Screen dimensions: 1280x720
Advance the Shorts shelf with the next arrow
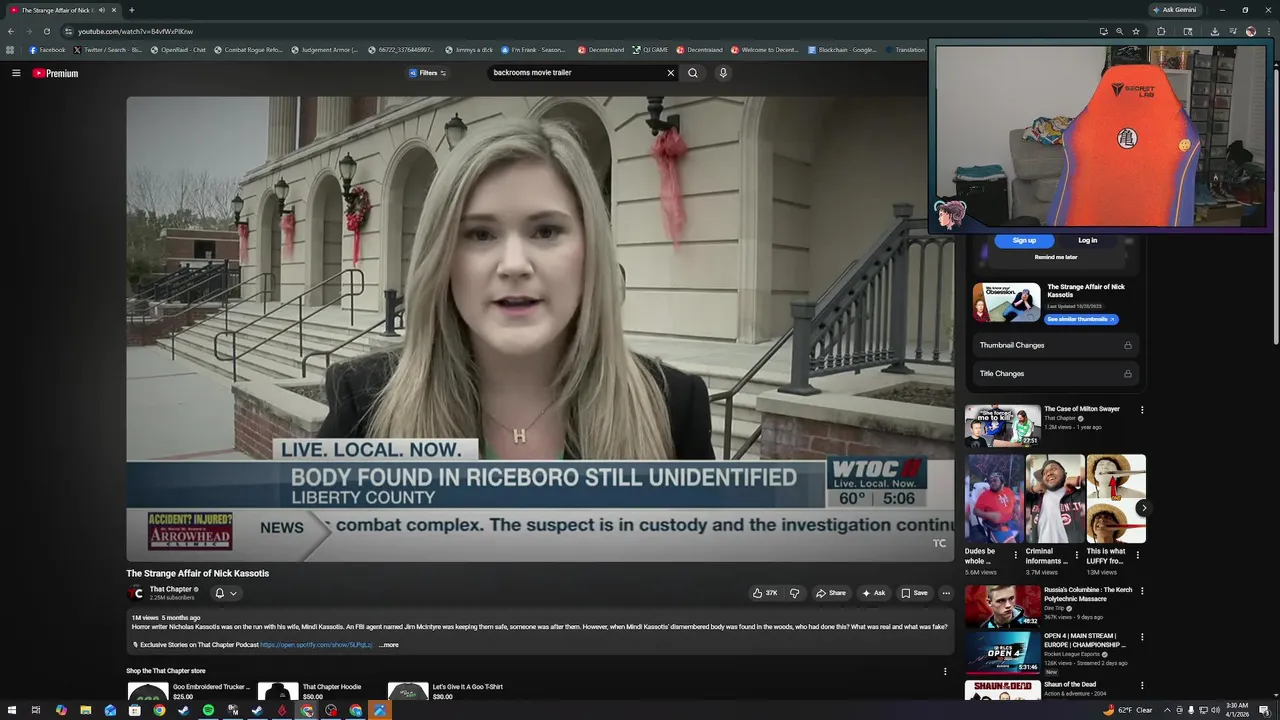pyautogui.click(x=1143, y=508)
